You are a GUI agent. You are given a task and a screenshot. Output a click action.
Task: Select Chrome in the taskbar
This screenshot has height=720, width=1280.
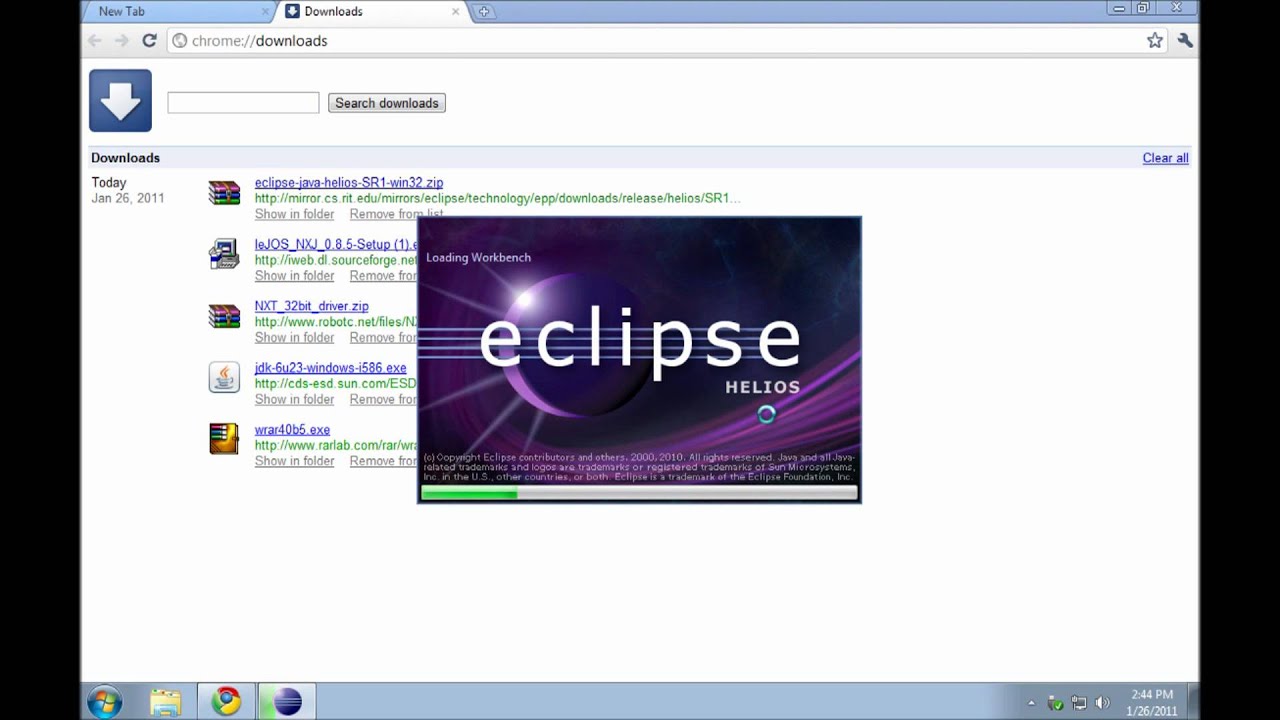(x=226, y=702)
